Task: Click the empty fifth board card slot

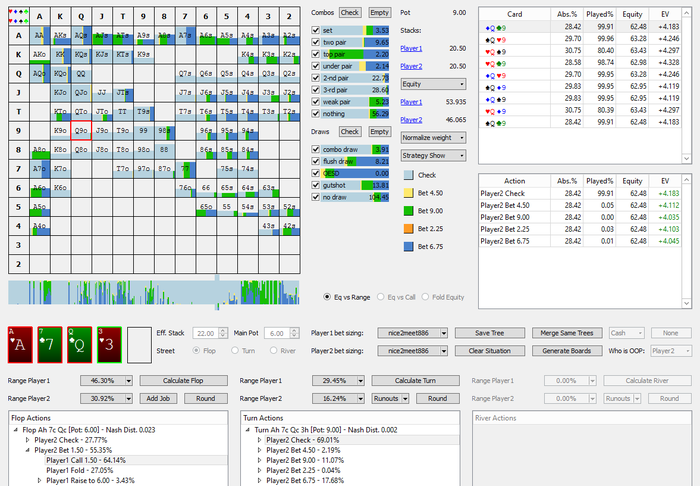Action: [141, 345]
